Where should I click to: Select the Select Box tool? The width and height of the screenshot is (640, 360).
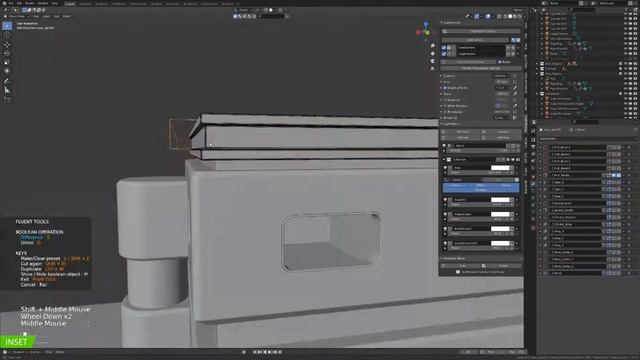[x=7, y=26]
